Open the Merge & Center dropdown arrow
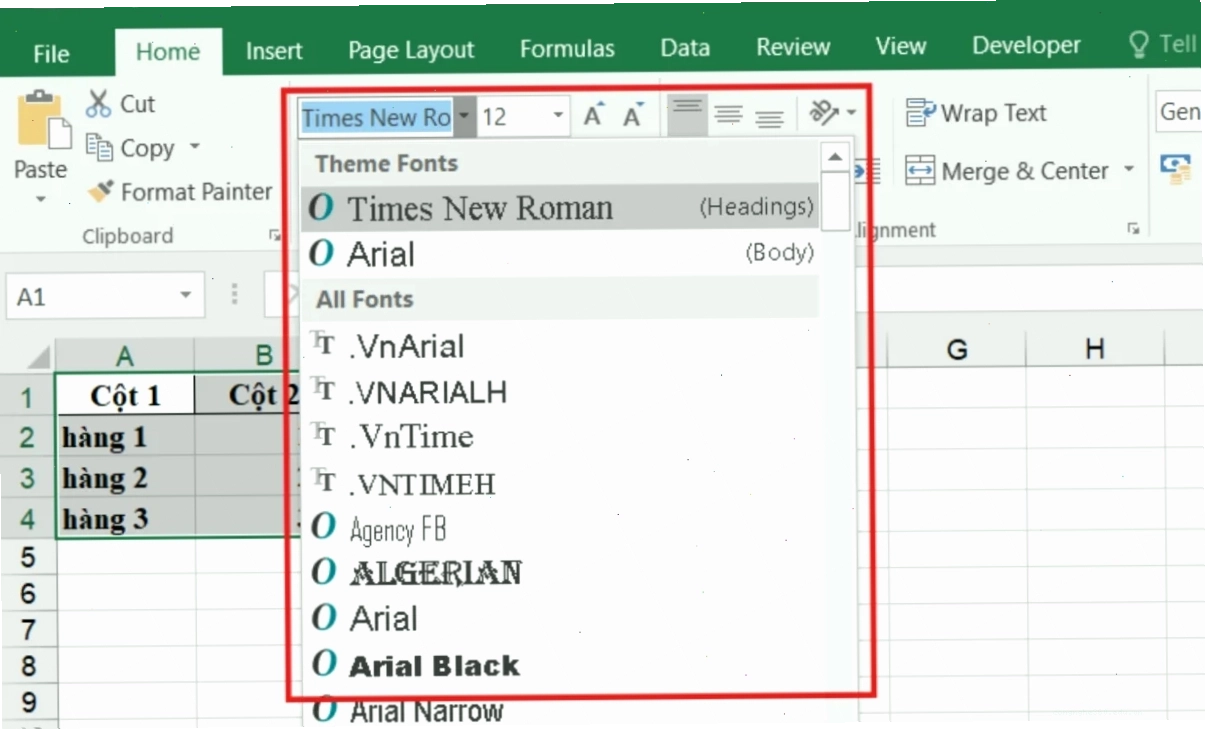This screenshot has width=1205, height=729. click(x=1128, y=170)
